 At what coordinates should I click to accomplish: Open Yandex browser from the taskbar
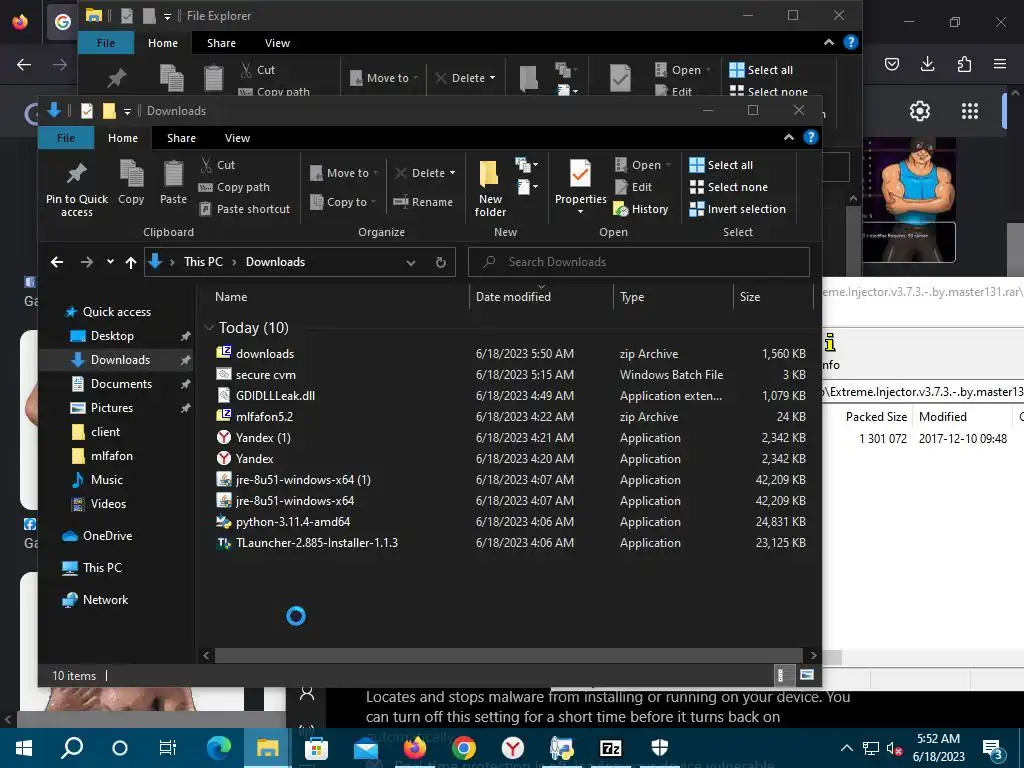513,748
